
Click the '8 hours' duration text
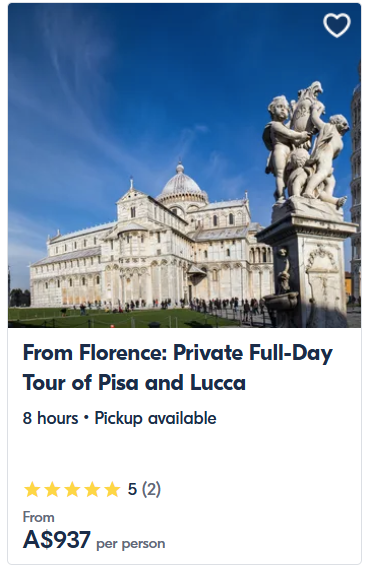point(51,418)
